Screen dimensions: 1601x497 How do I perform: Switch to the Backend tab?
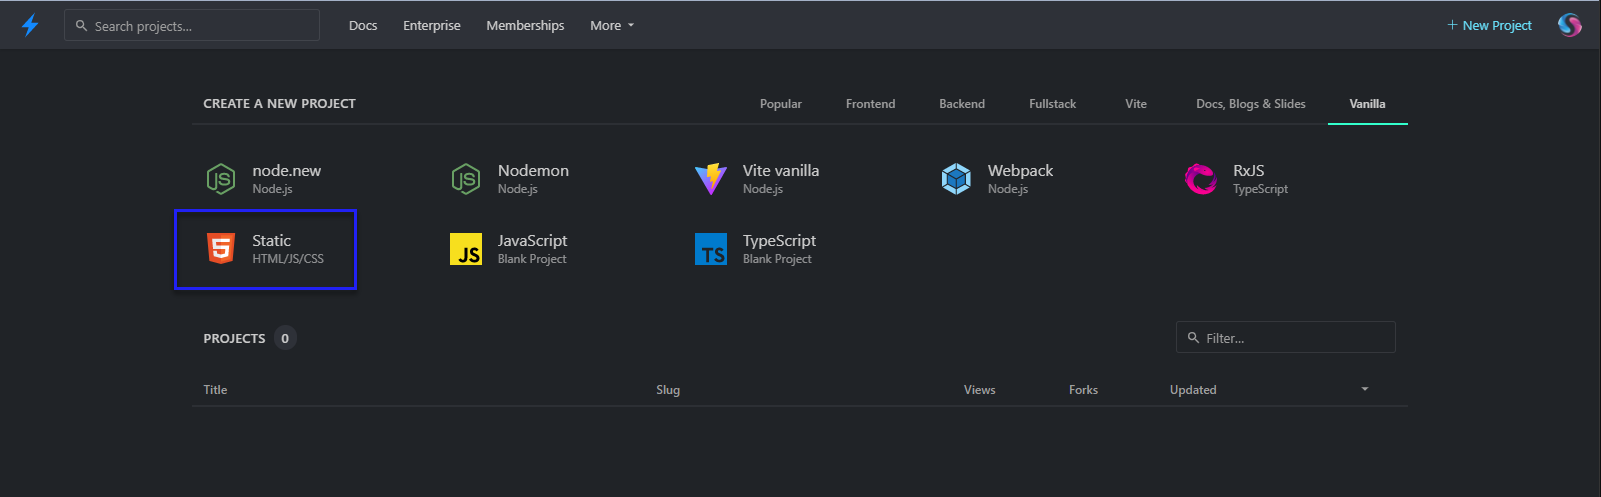(962, 104)
